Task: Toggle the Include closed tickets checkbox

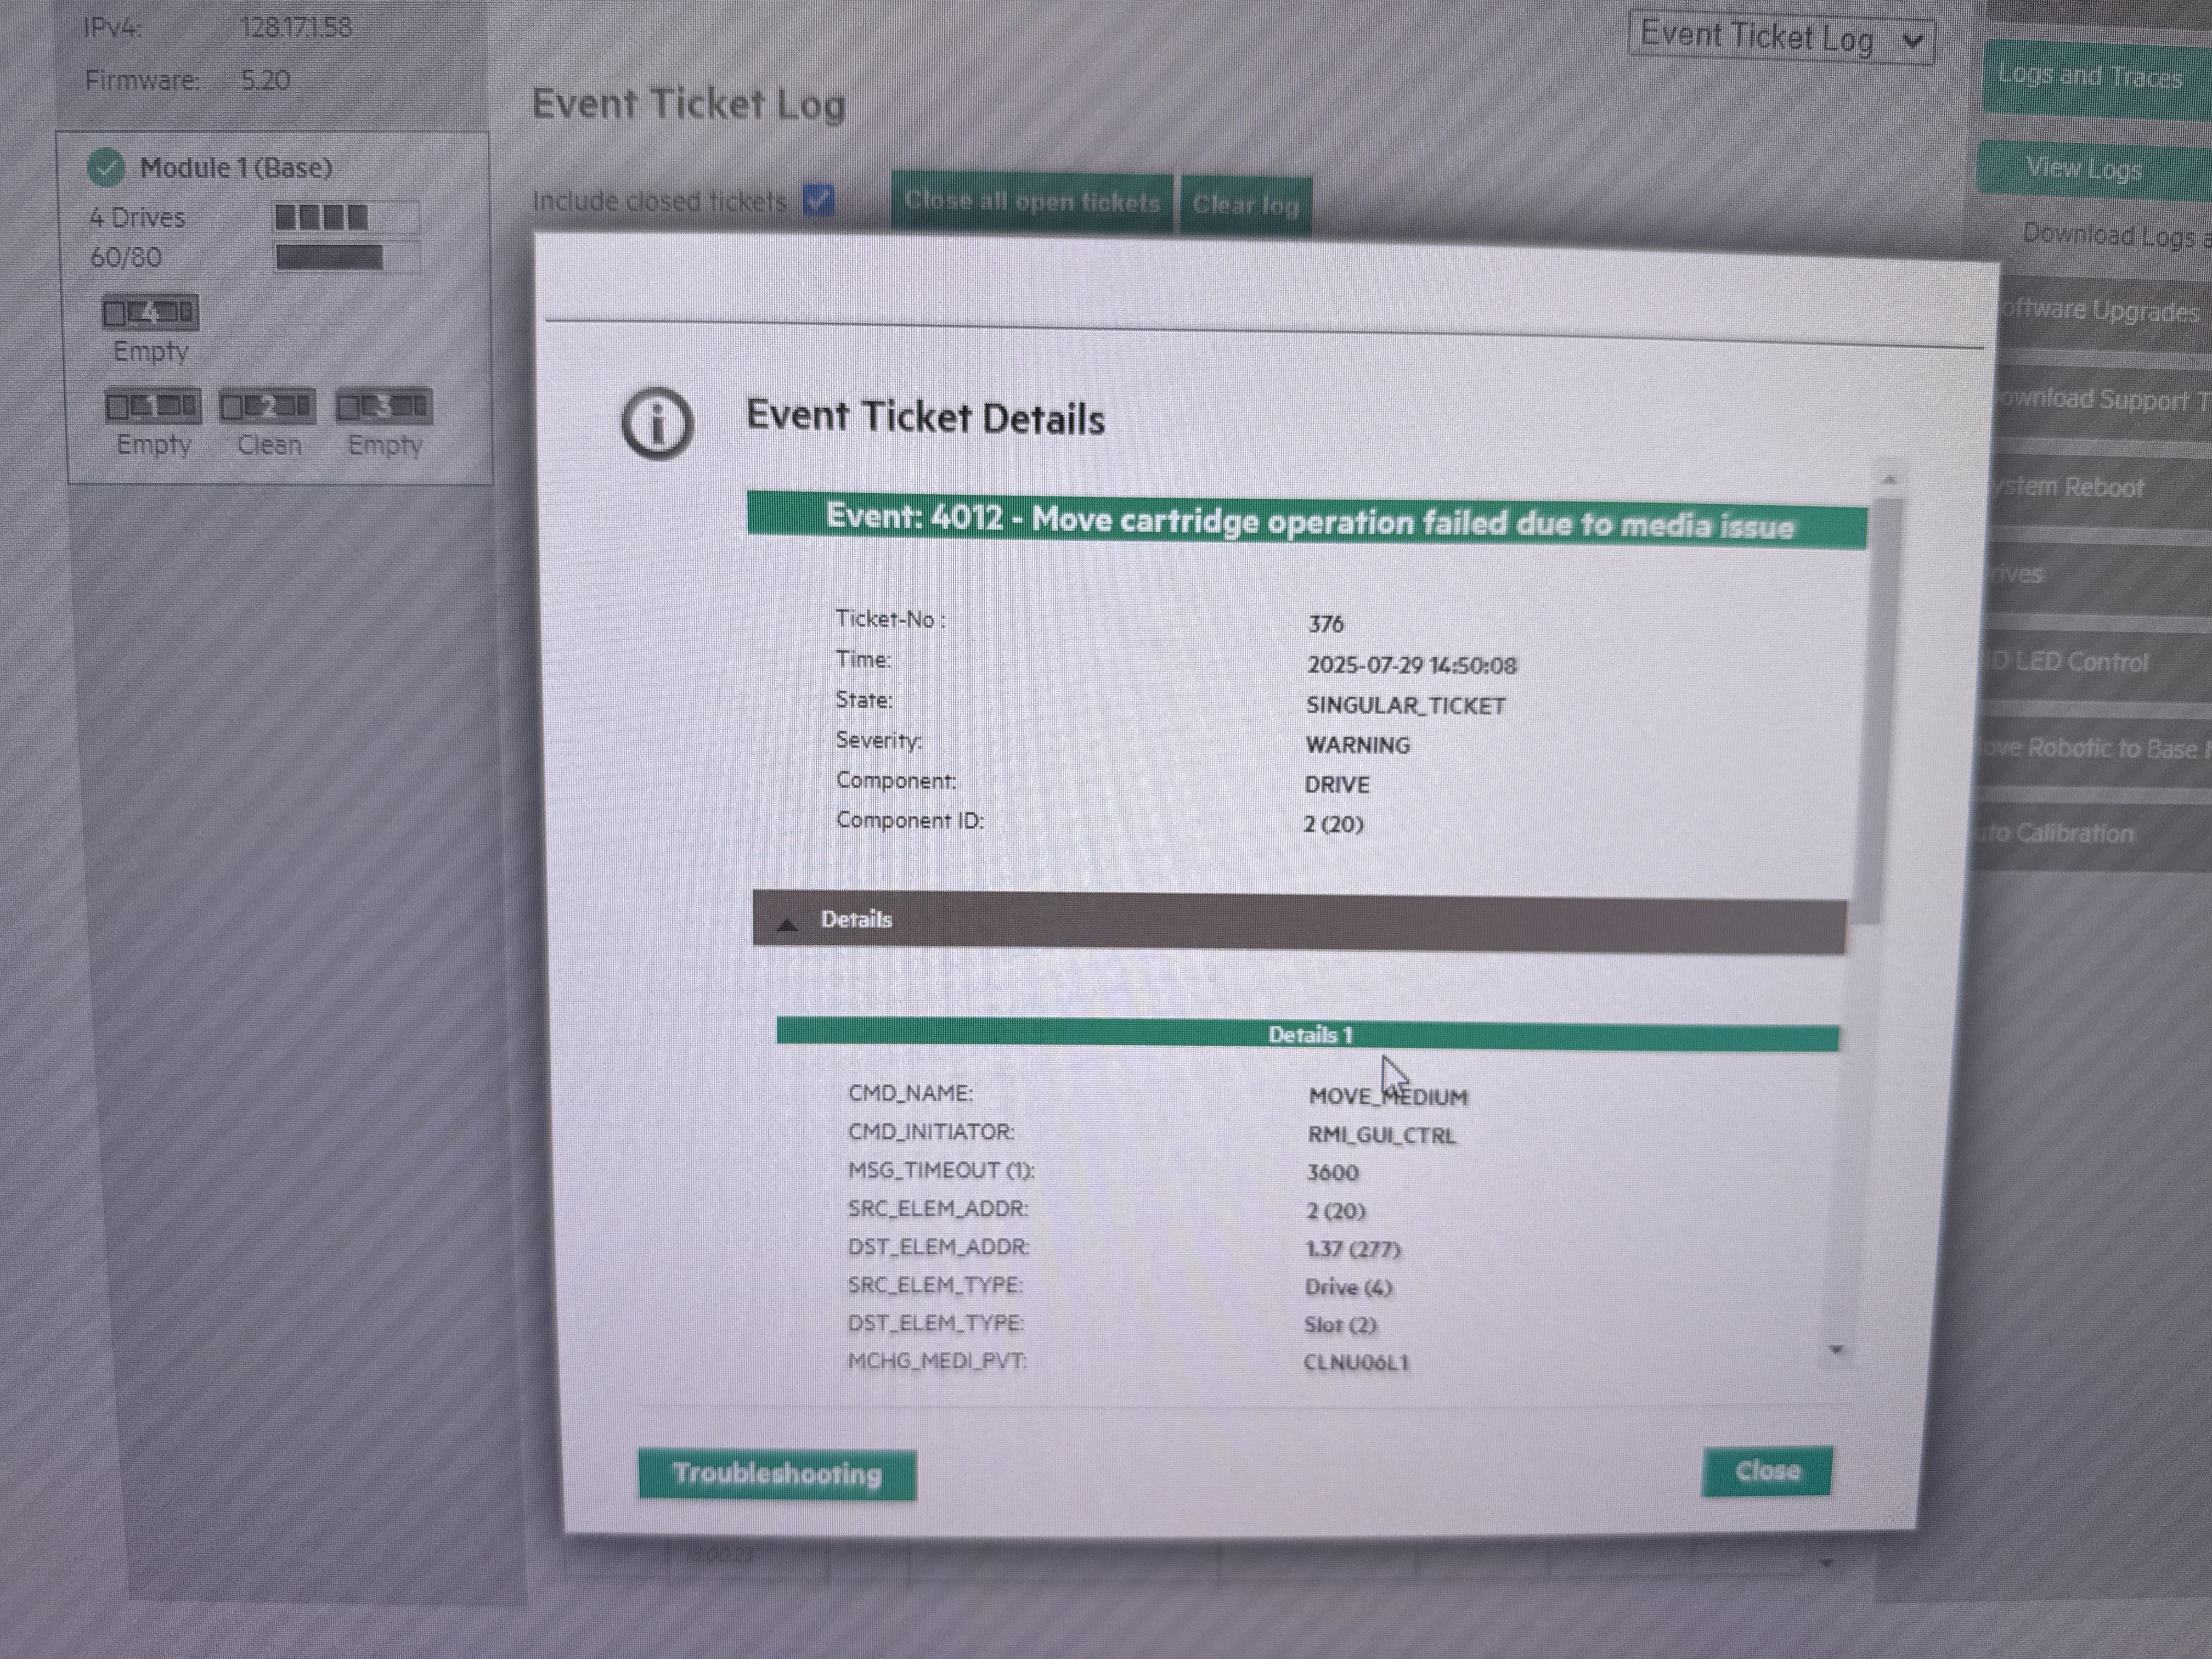Action: point(819,201)
